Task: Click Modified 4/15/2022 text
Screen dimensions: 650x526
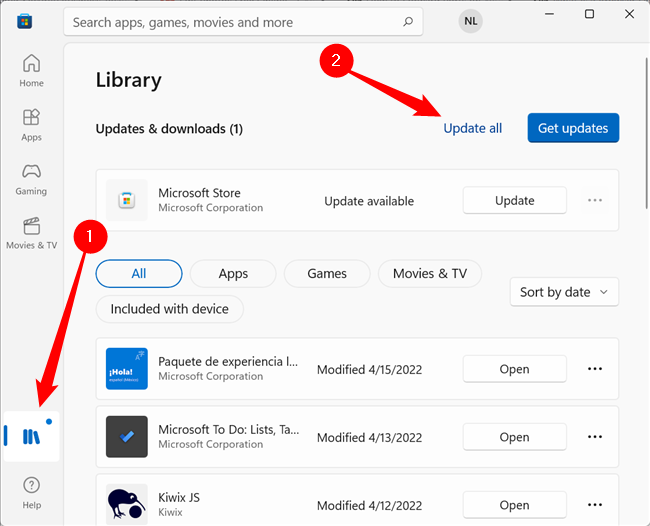Action: (369, 369)
